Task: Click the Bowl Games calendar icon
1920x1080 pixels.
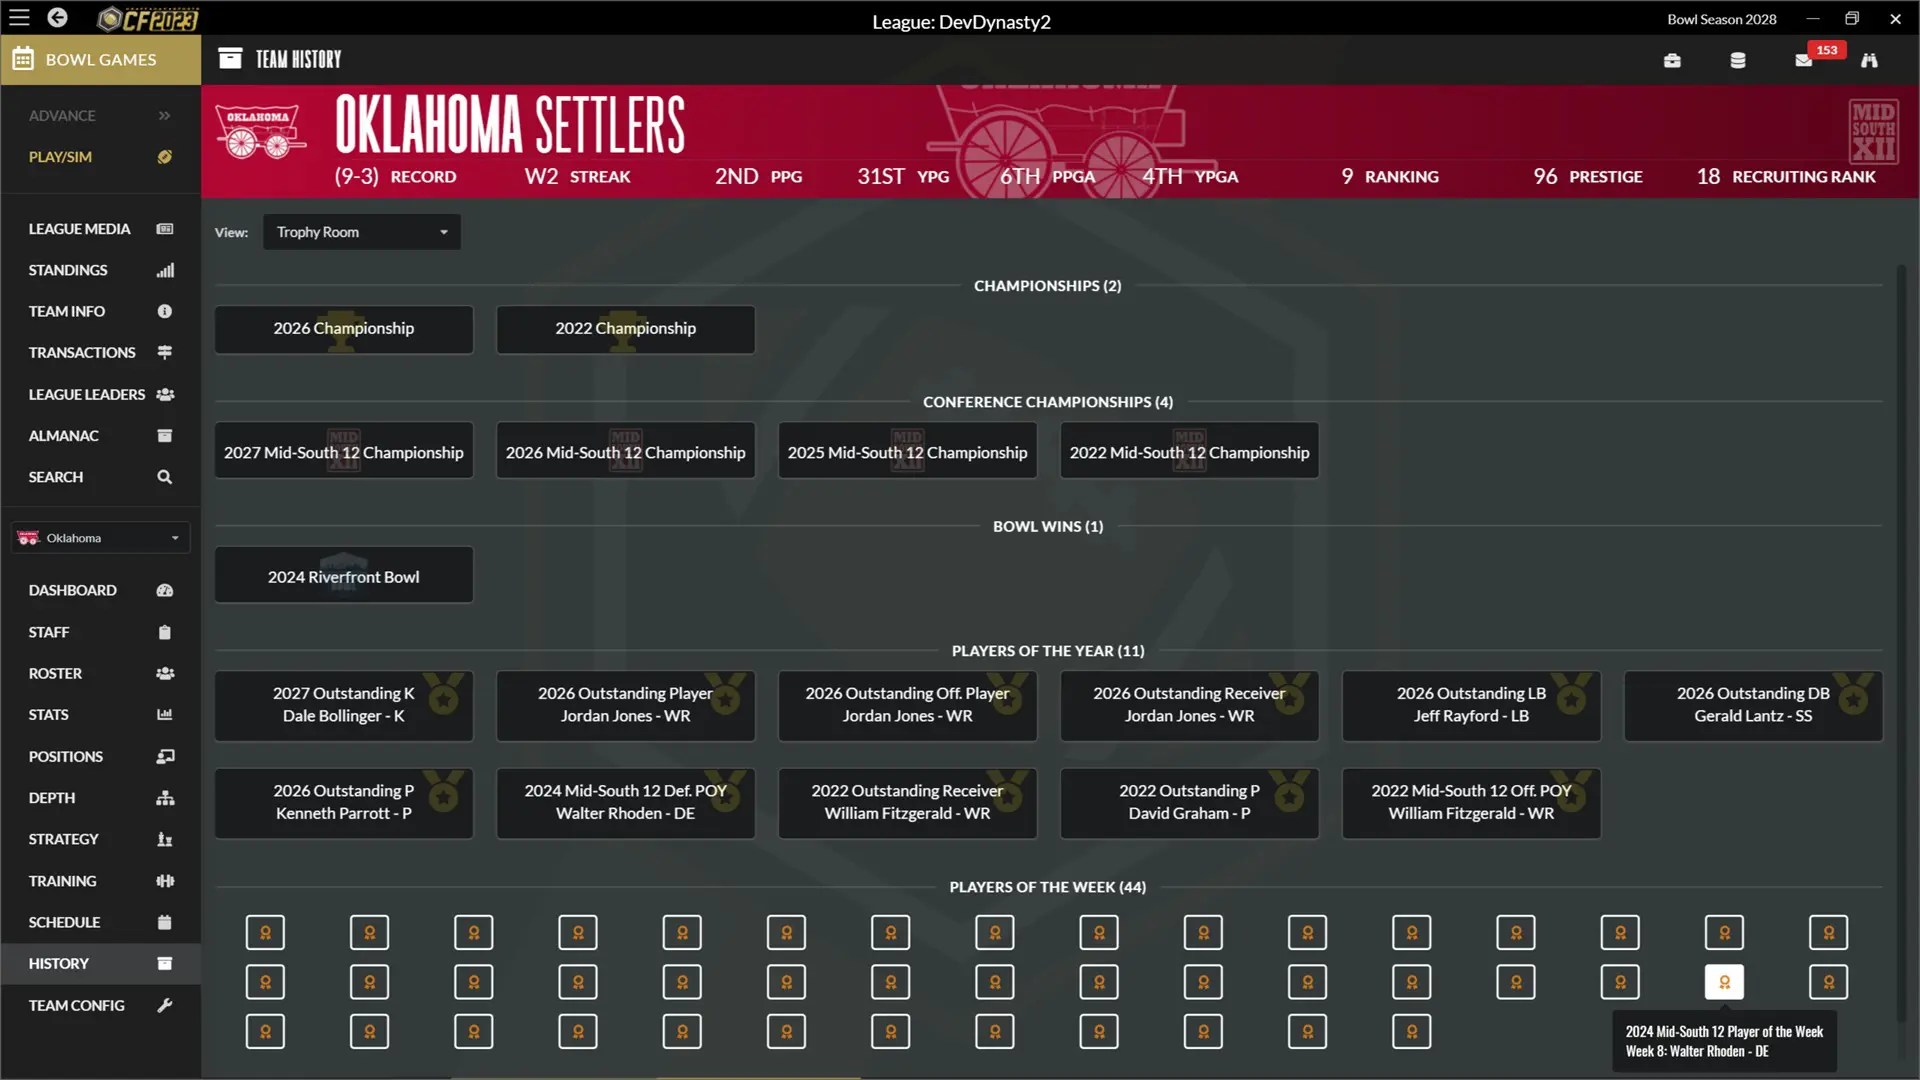Action: pyautogui.click(x=21, y=59)
